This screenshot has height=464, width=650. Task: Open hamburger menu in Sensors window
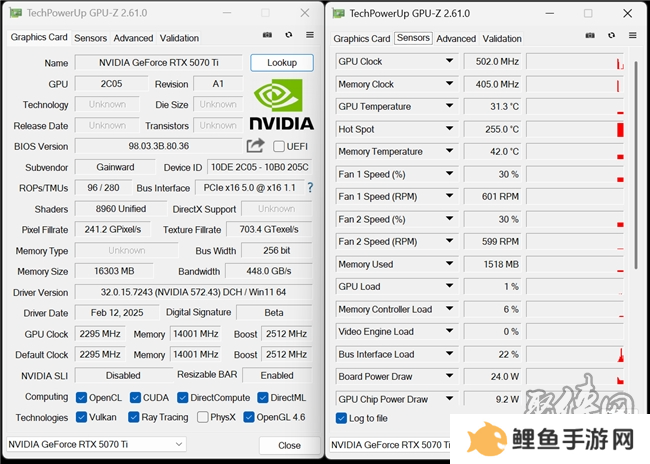click(633, 35)
